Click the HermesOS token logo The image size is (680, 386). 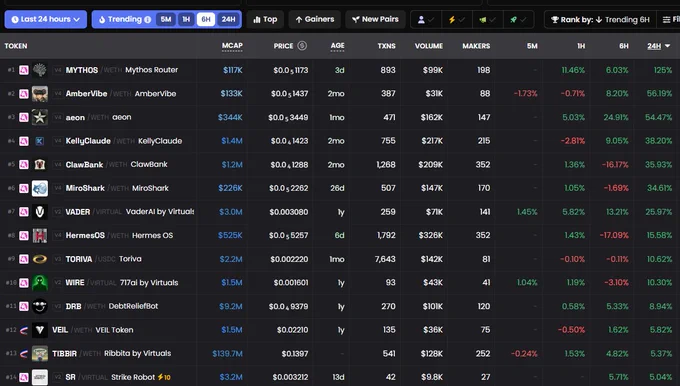click(40, 236)
